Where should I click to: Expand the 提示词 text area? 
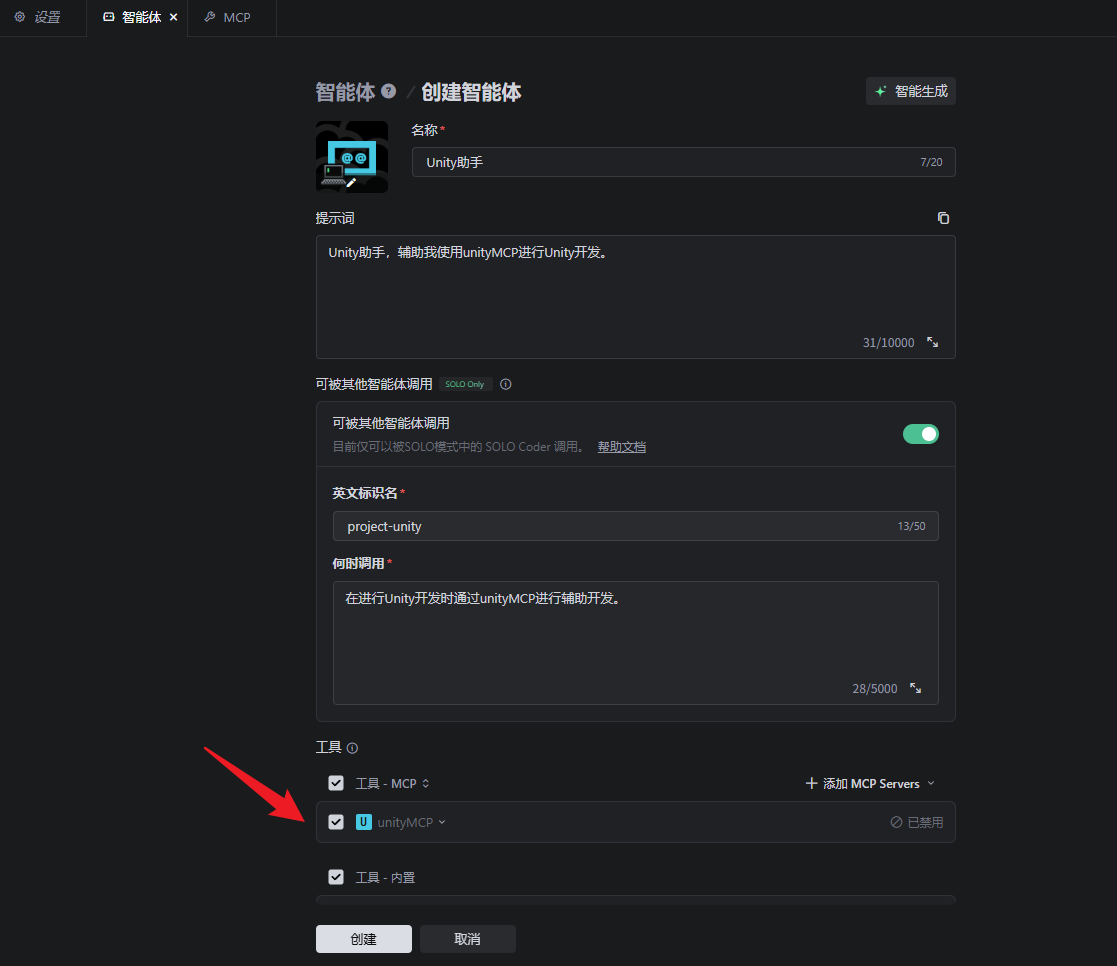[x=932, y=342]
